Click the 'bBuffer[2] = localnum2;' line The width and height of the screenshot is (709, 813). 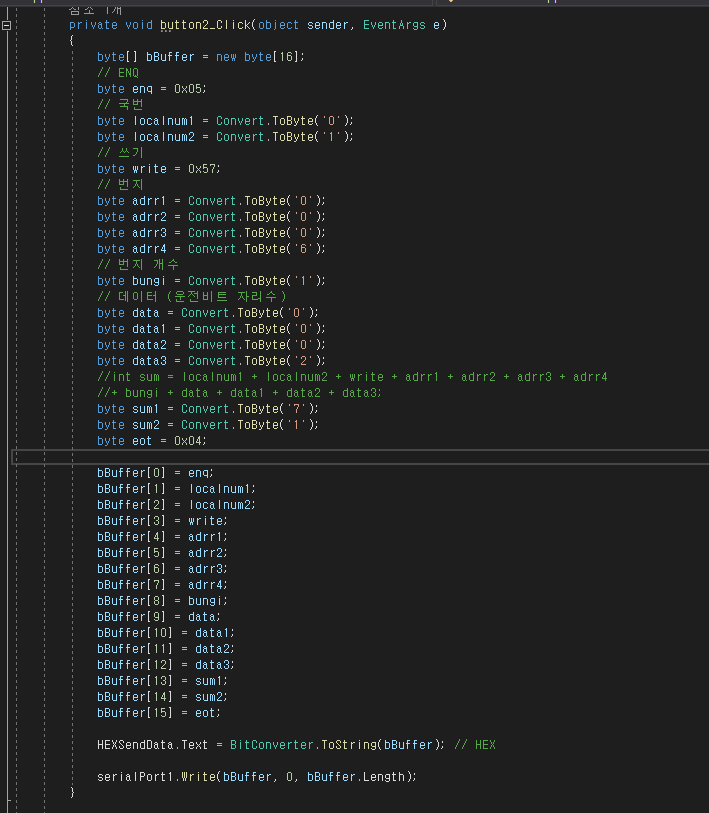[x=176, y=506]
